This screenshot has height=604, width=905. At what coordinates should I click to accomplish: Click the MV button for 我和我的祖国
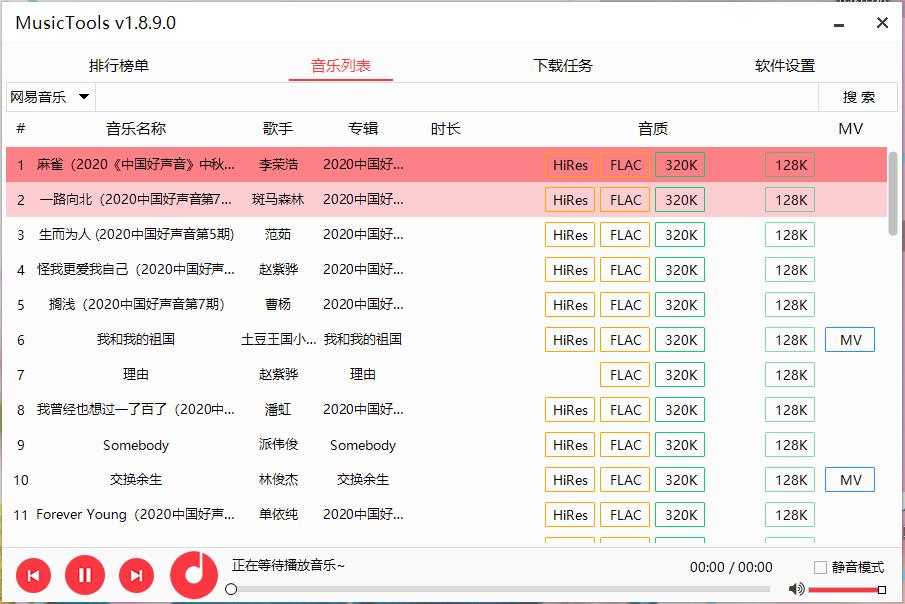click(x=849, y=339)
